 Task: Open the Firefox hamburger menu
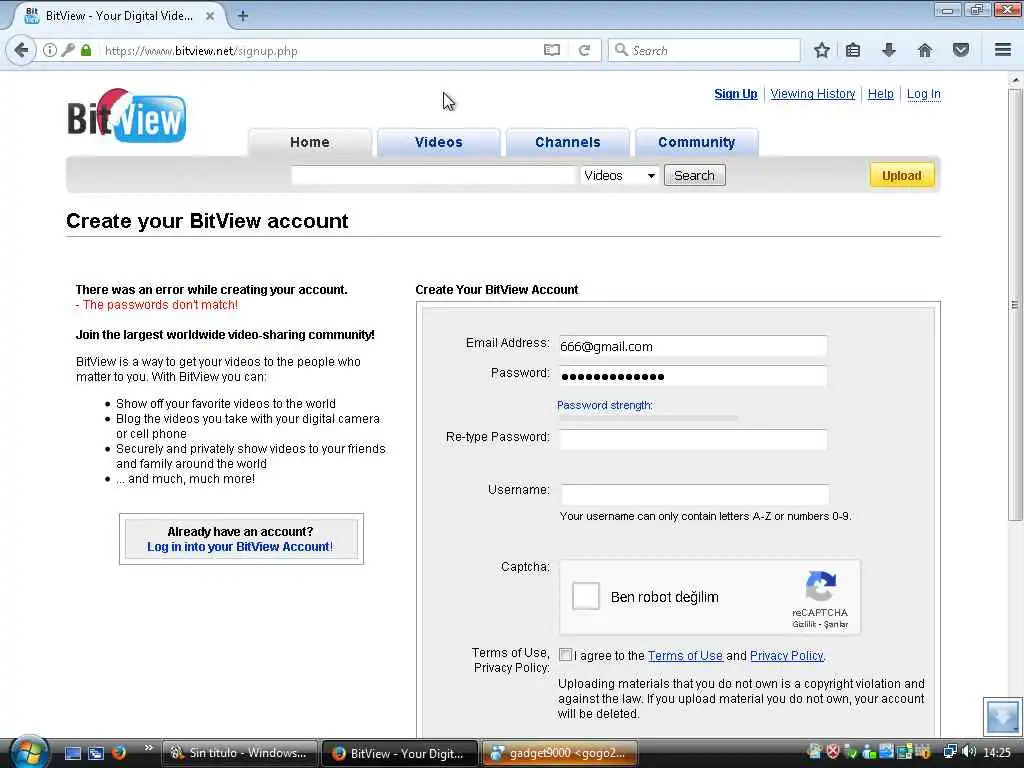coord(1003,50)
